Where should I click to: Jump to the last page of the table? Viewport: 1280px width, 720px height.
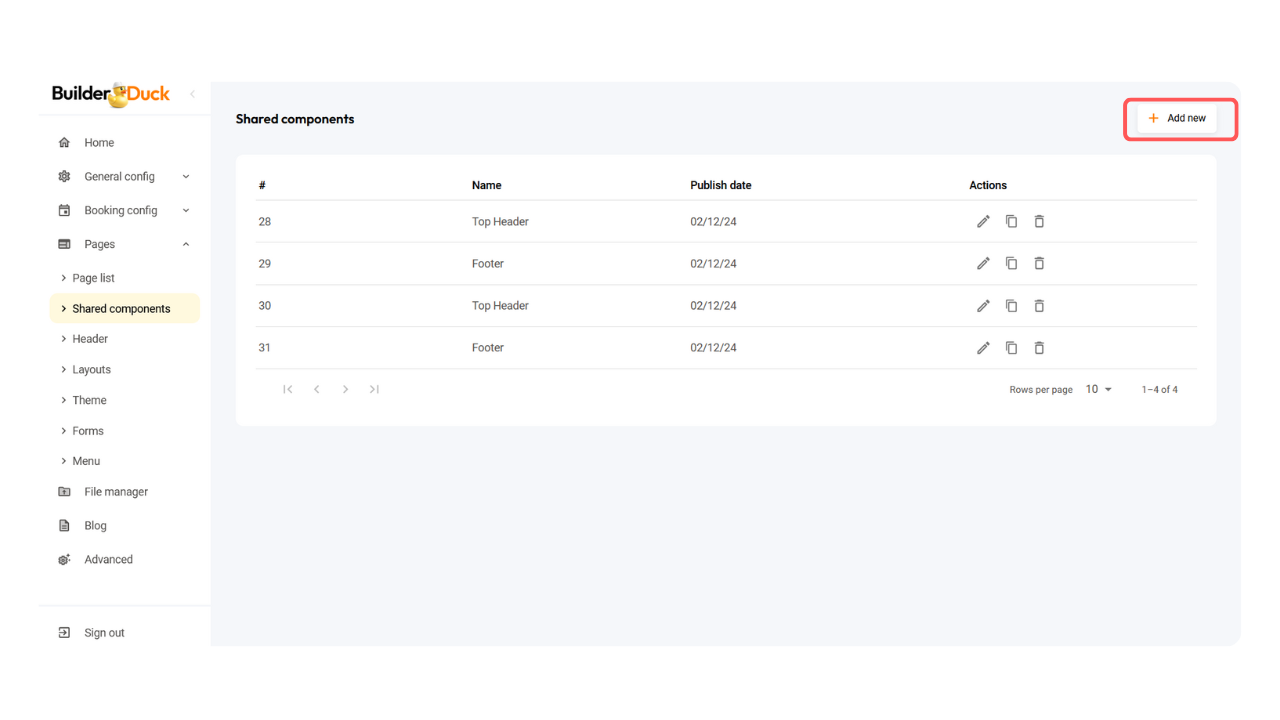[x=374, y=389]
